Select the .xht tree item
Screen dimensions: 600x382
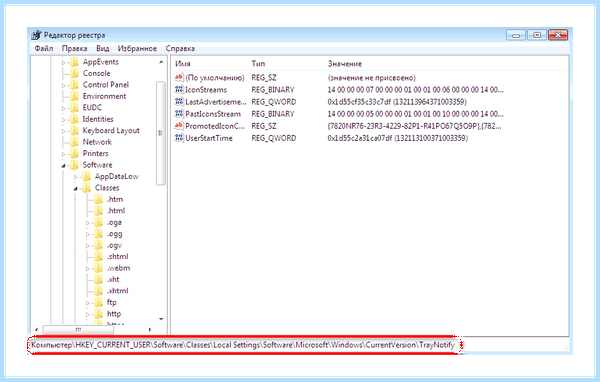(x=113, y=279)
